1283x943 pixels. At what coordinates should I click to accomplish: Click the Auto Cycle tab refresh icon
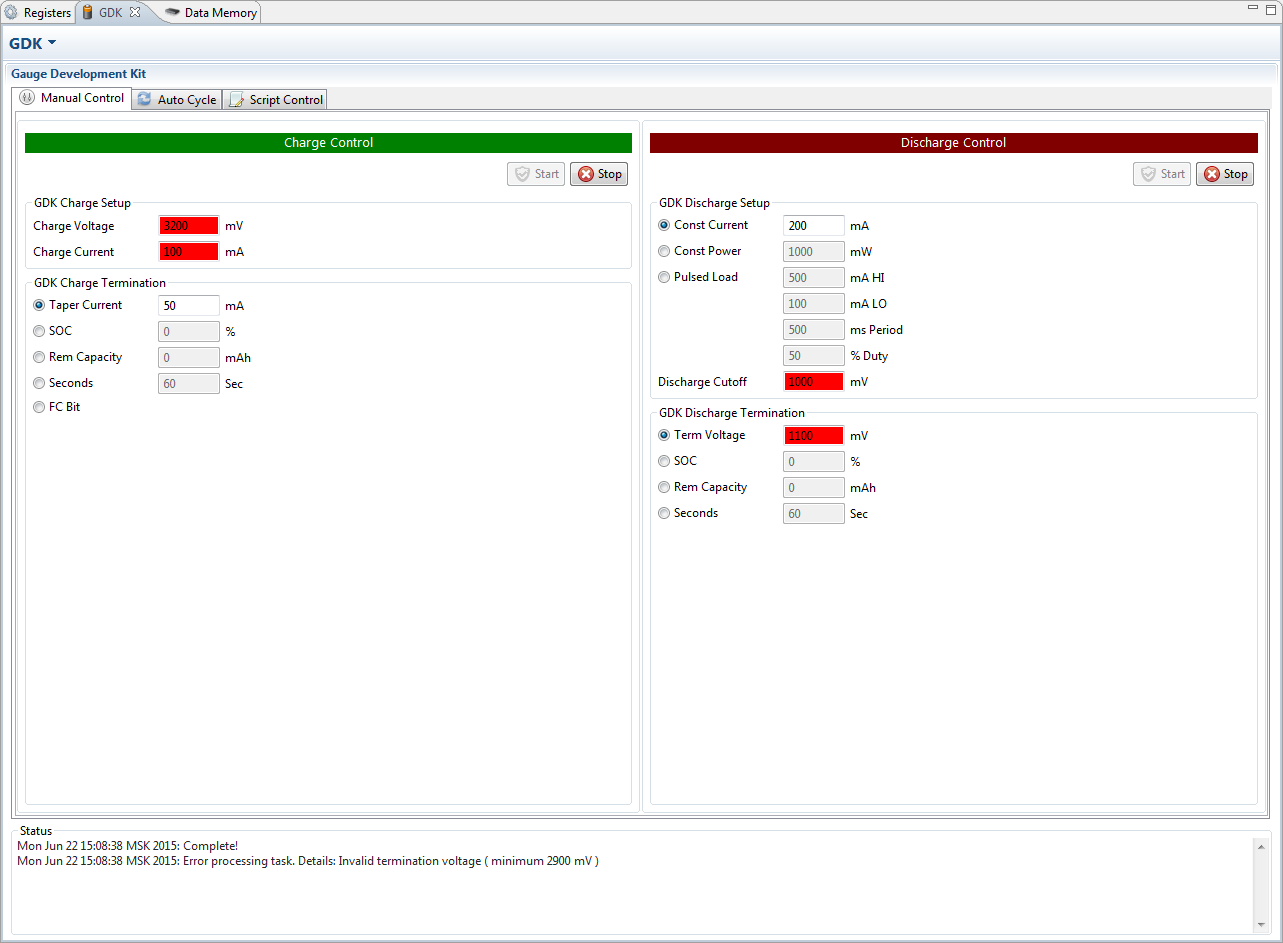coord(145,99)
